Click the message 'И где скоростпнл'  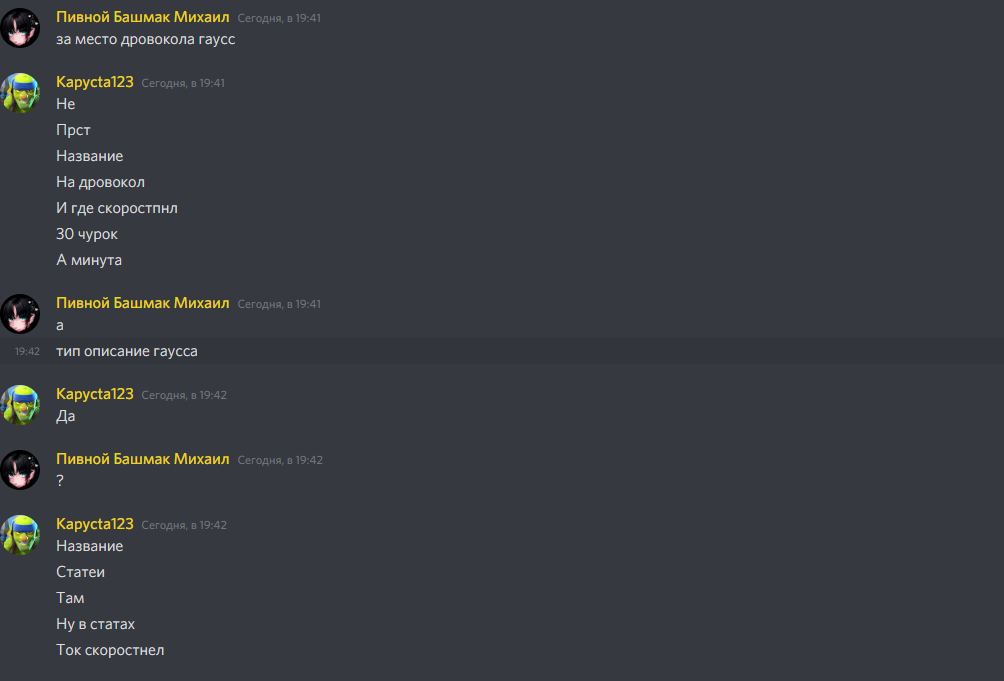click(x=117, y=208)
